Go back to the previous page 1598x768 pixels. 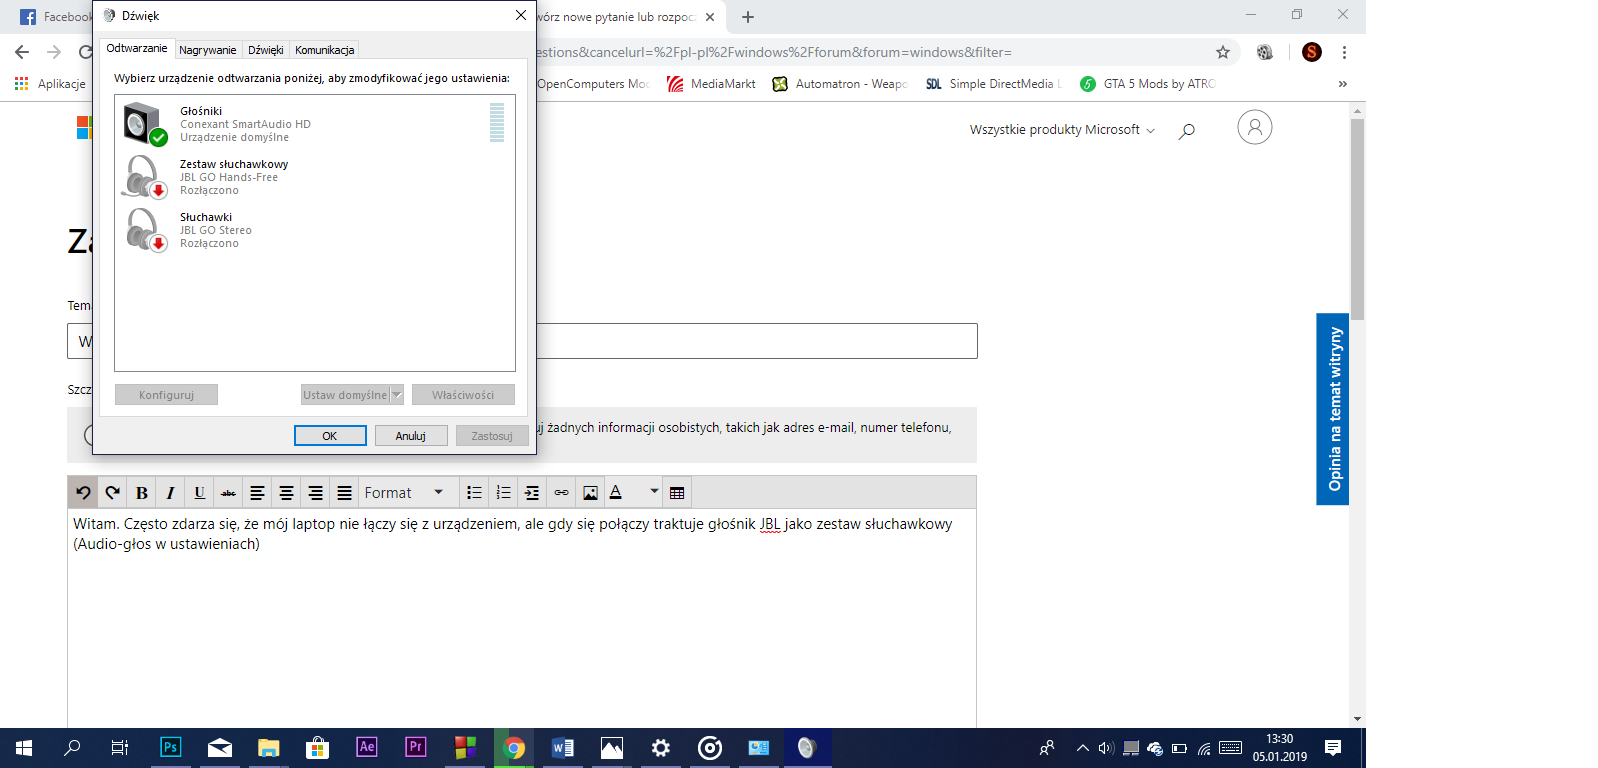22,52
